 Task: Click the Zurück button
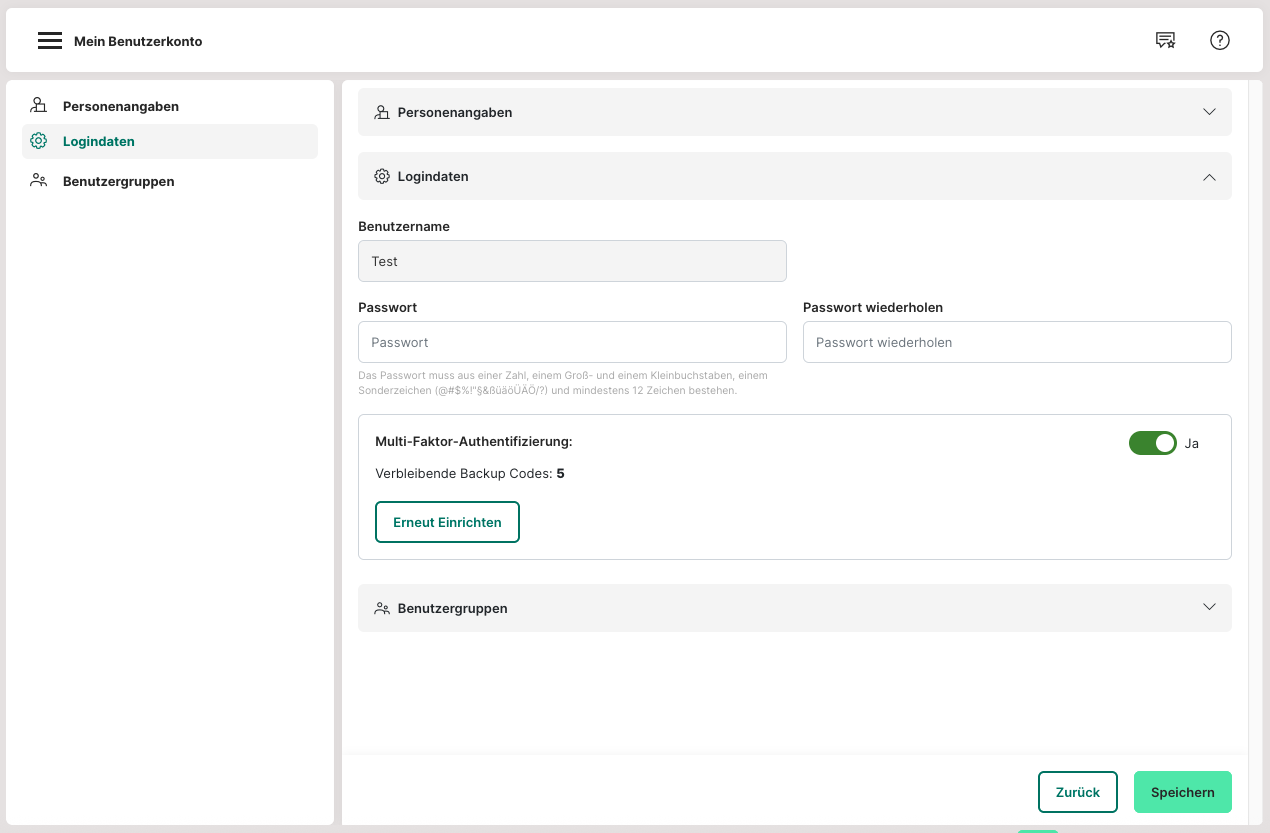coord(1077,792)
